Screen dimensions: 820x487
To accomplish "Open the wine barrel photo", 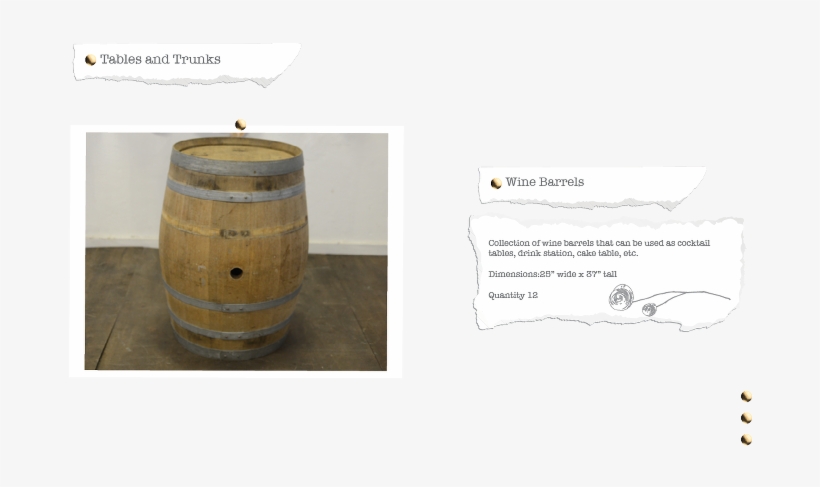I will (x=236, y=251).
